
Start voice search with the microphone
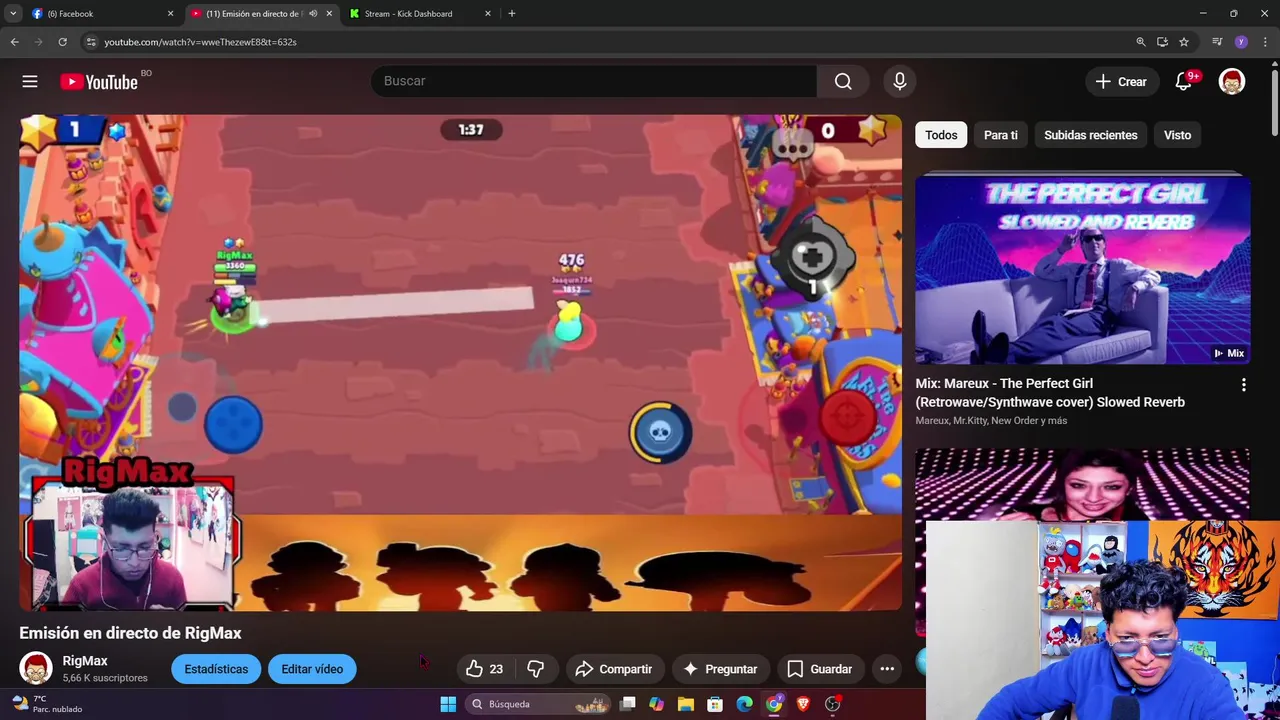tap(899, 81)
